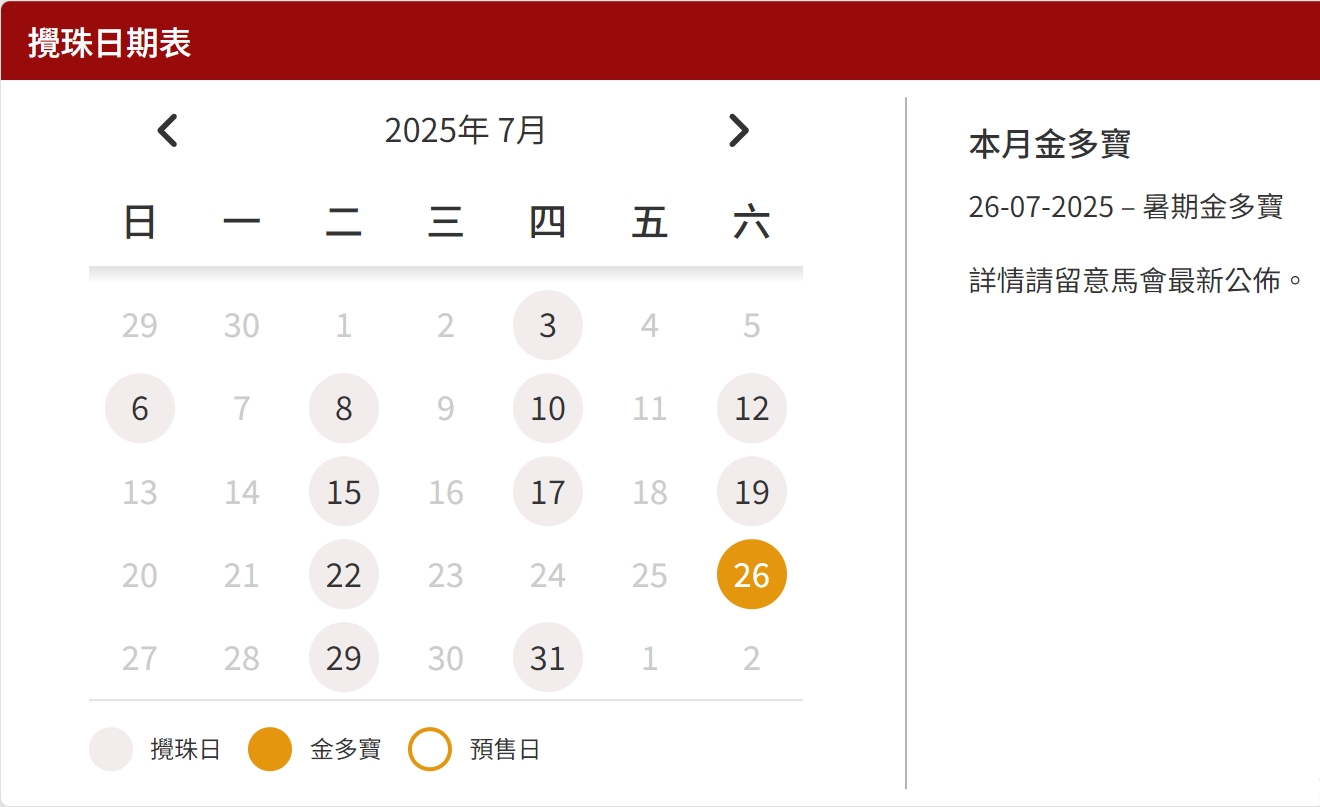The image size is (1320, 807).
Task: Select draw date July 17
Action: click(x=548, y=492)
